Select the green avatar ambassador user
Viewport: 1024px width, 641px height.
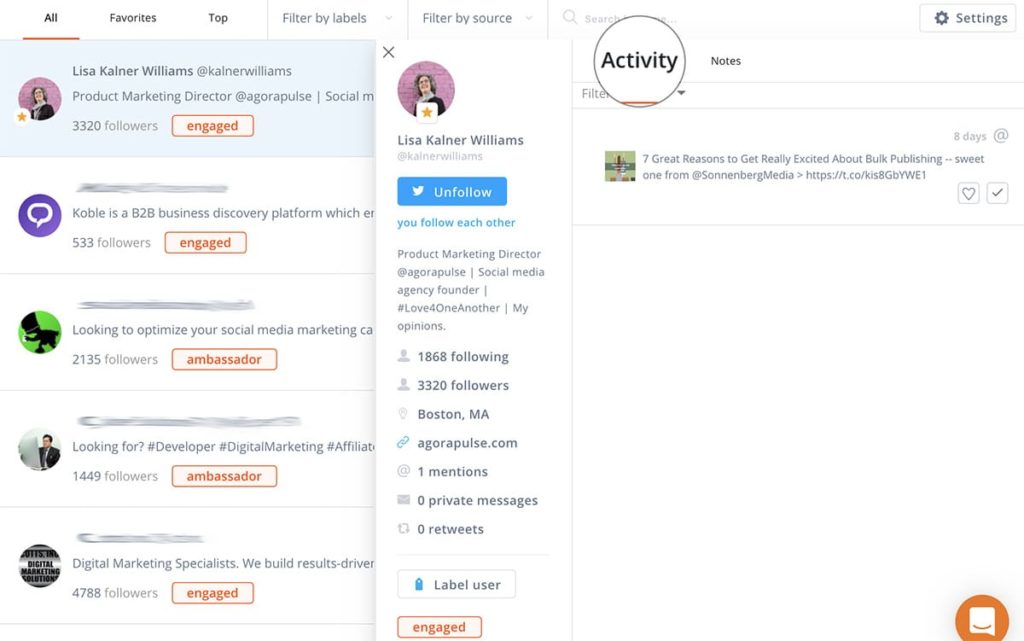[40, 332]
